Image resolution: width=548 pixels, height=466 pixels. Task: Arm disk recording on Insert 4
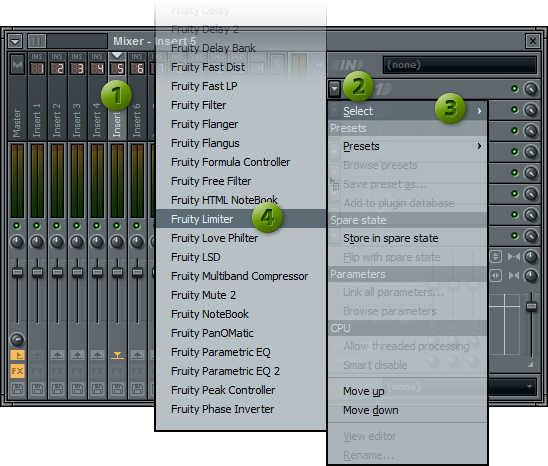tap(97, 389)
